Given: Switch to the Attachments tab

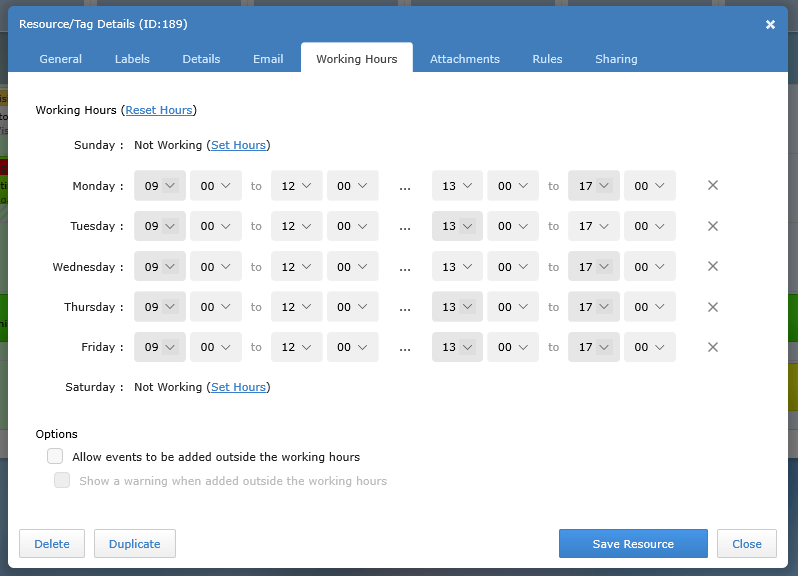Looking at the screenshot, I should coord(465,59).
